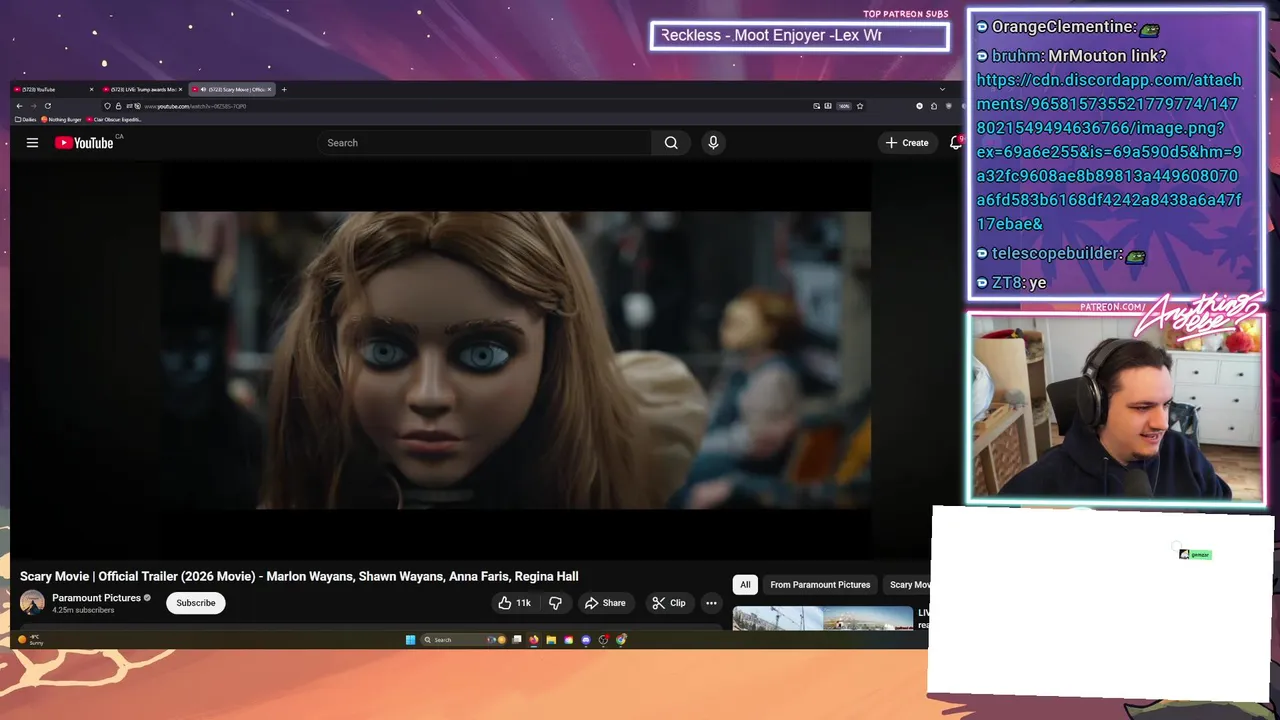
Task: Reset the 160% zoom level indicator
Action: [844, 106]
